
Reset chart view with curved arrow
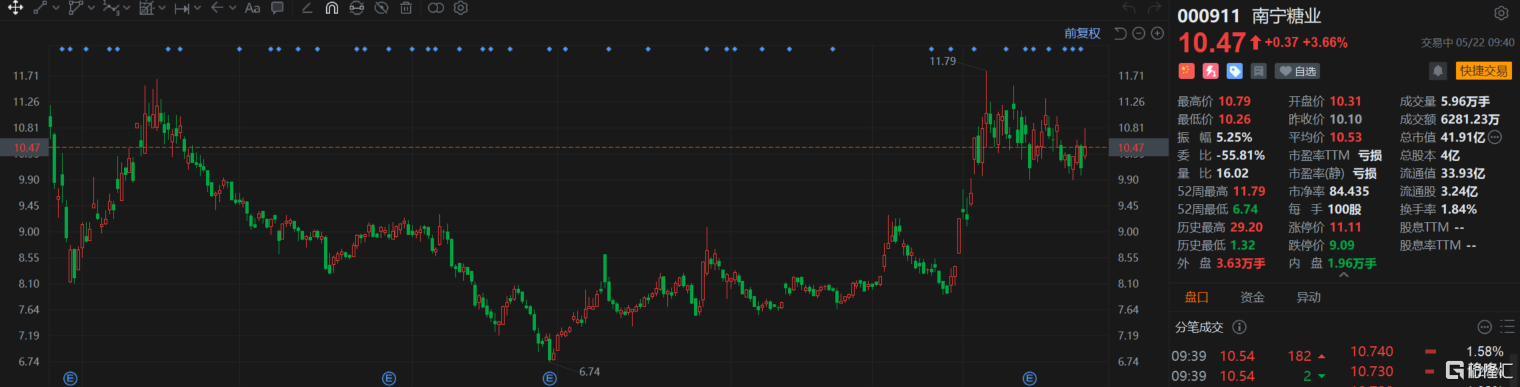click(1121, 33)
